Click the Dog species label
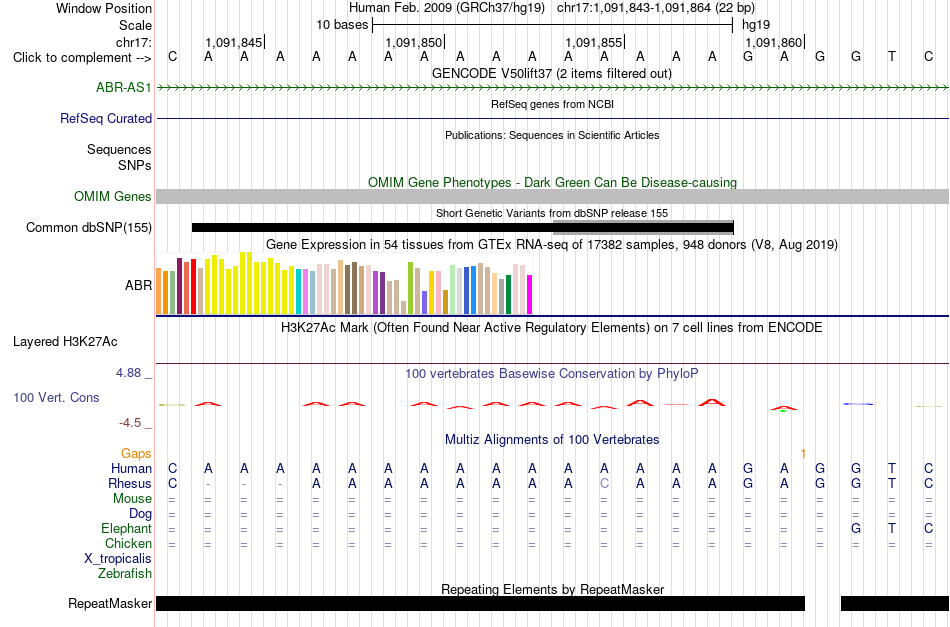This screenshot has height=627, width=950. tap(140, 514)
